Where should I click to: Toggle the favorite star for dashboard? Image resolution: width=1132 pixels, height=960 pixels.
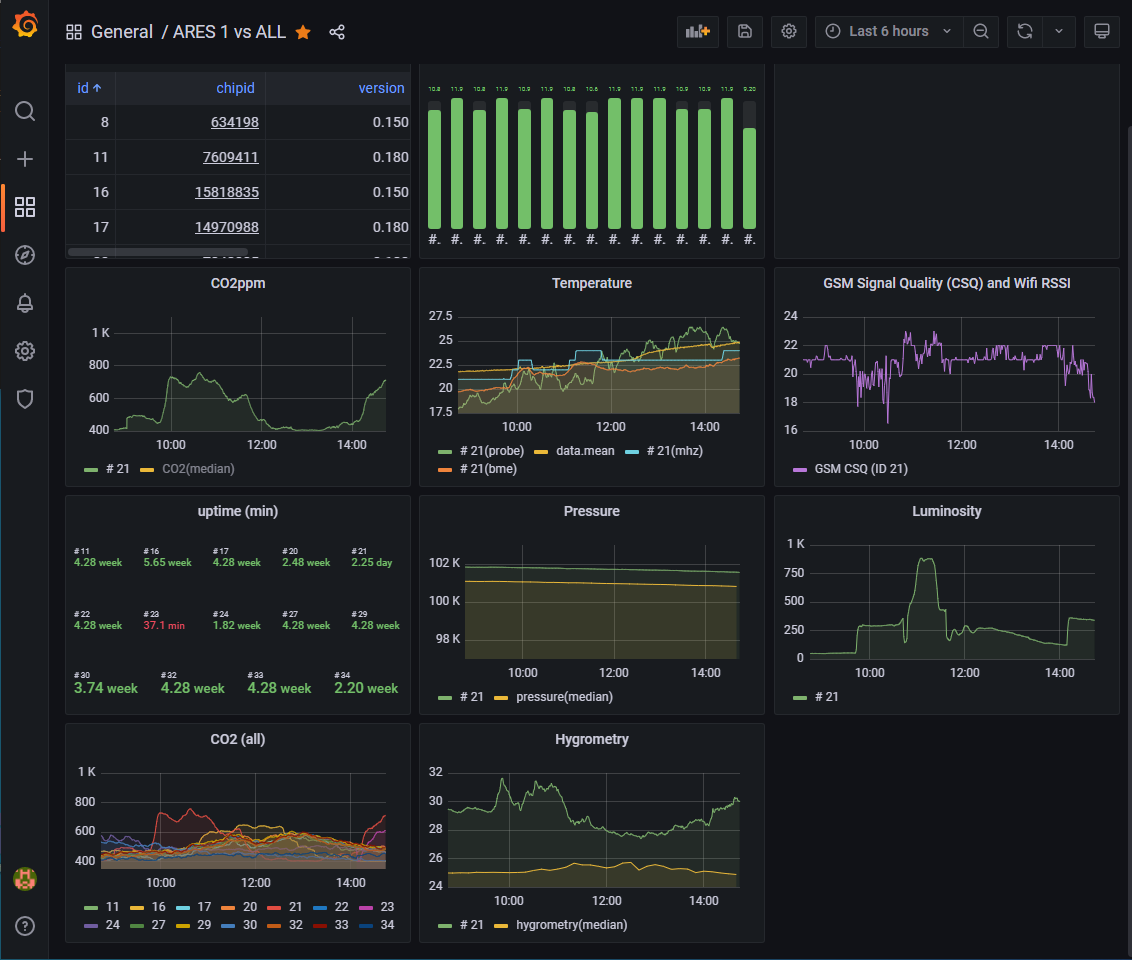click(x=303, y=32)
